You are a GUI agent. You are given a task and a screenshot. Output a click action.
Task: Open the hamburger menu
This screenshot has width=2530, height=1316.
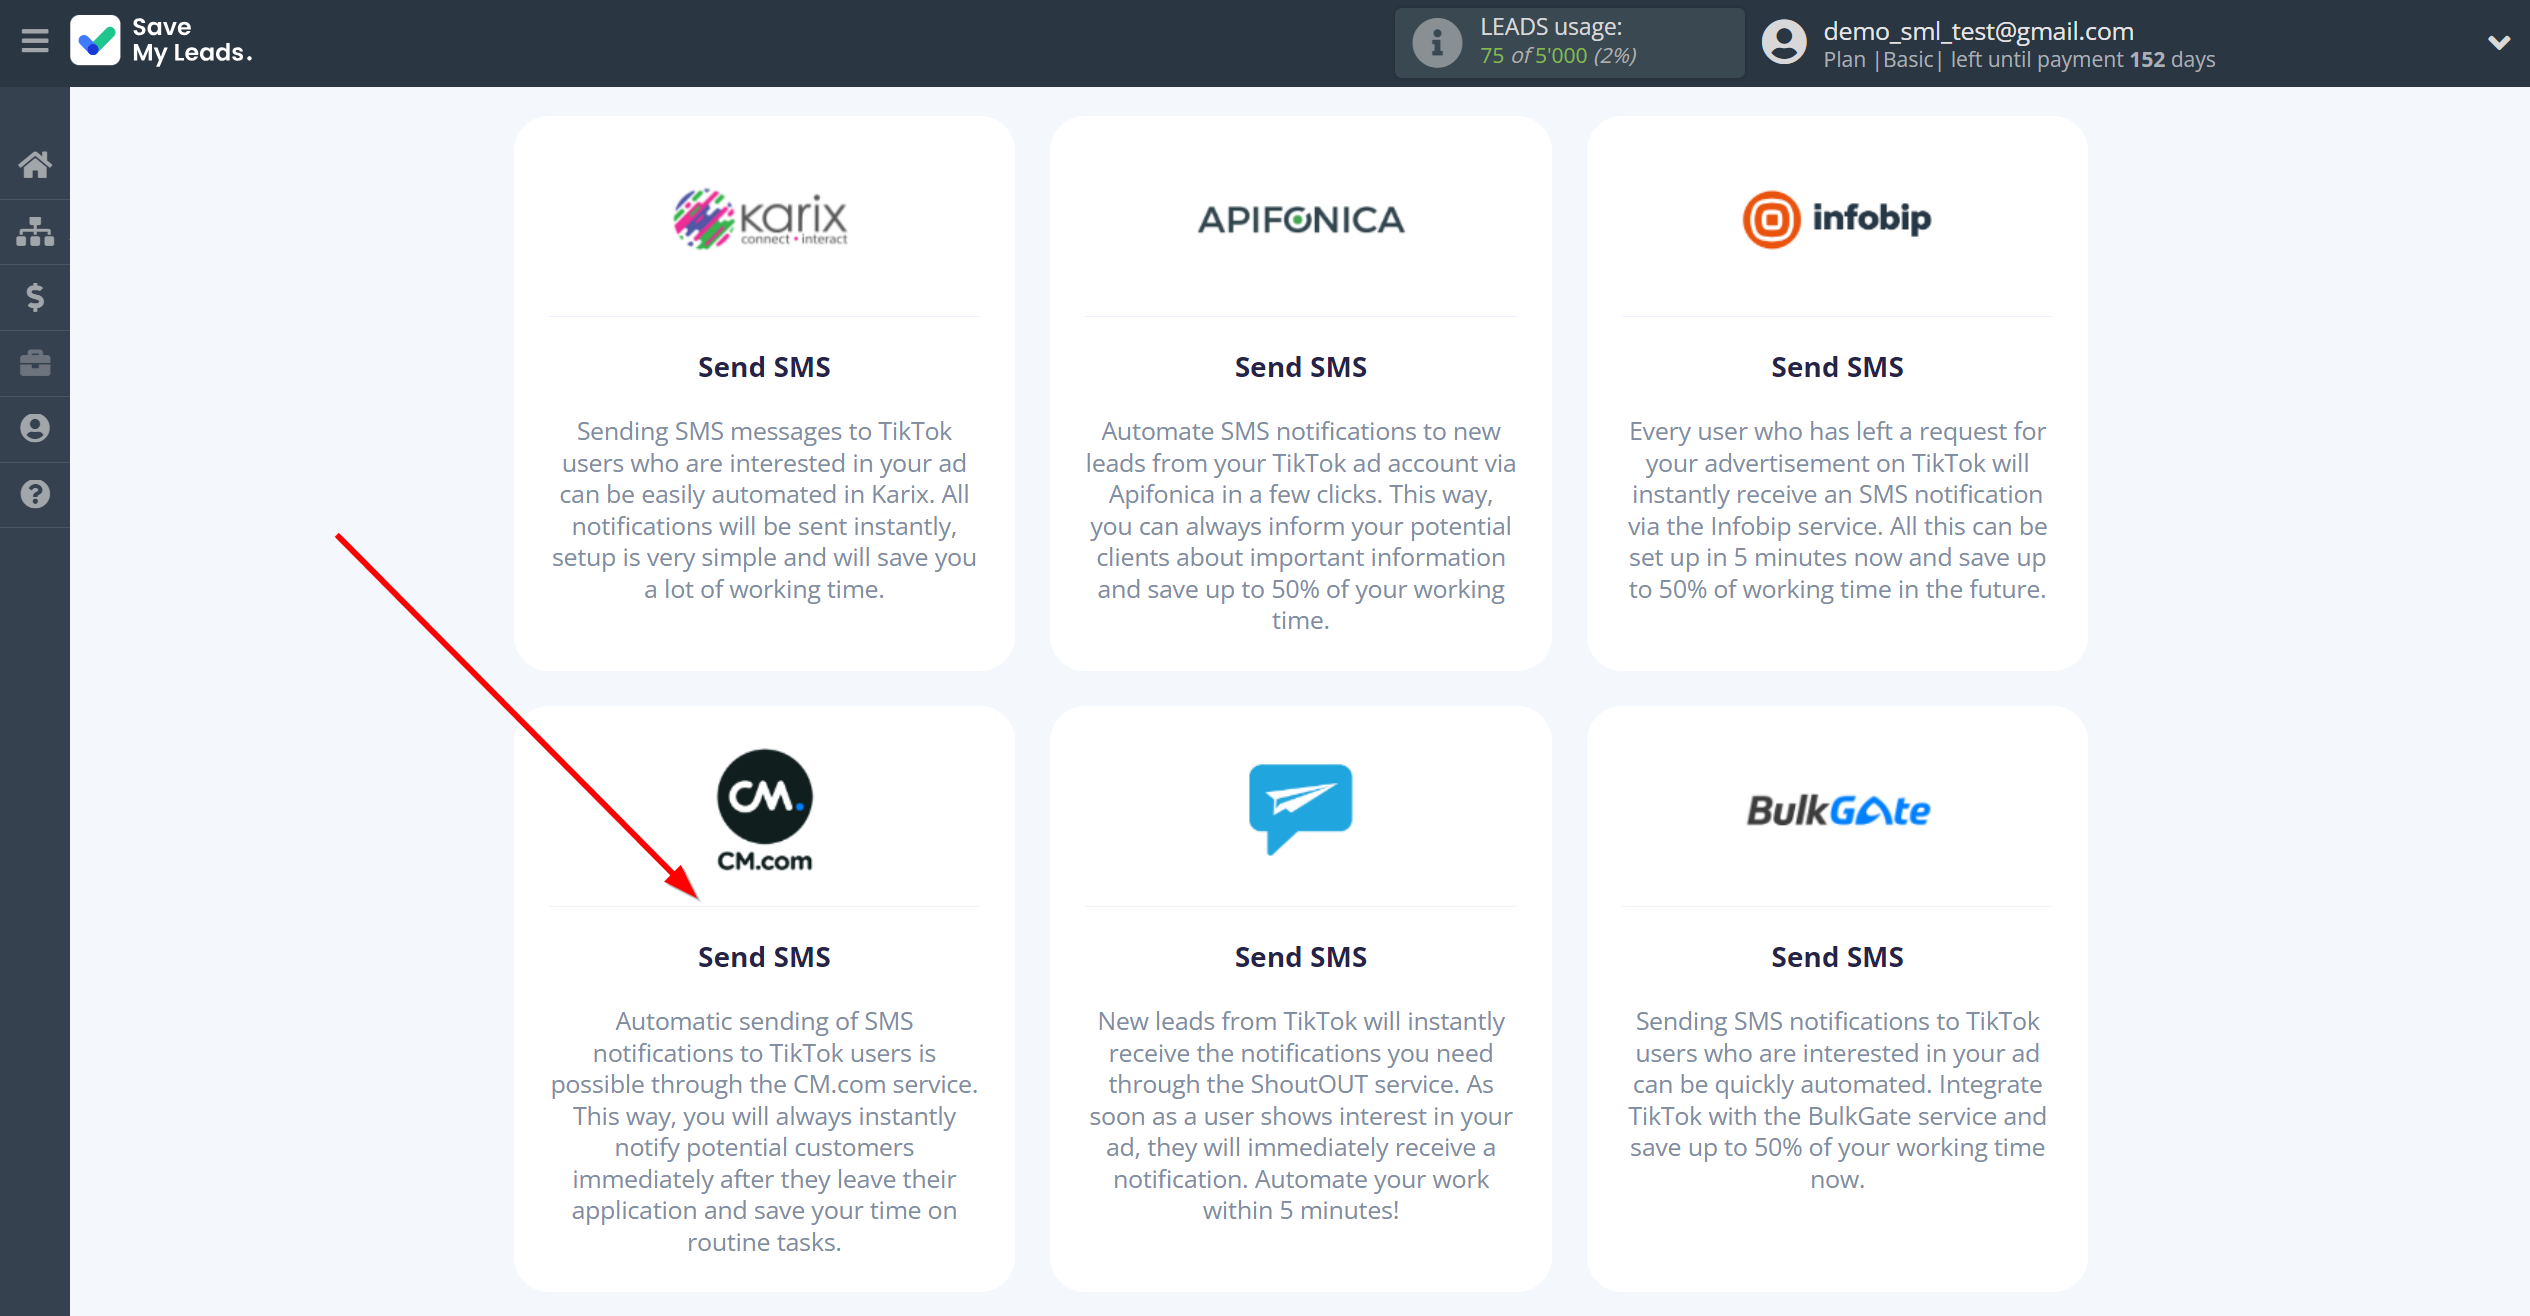point(35,41)
